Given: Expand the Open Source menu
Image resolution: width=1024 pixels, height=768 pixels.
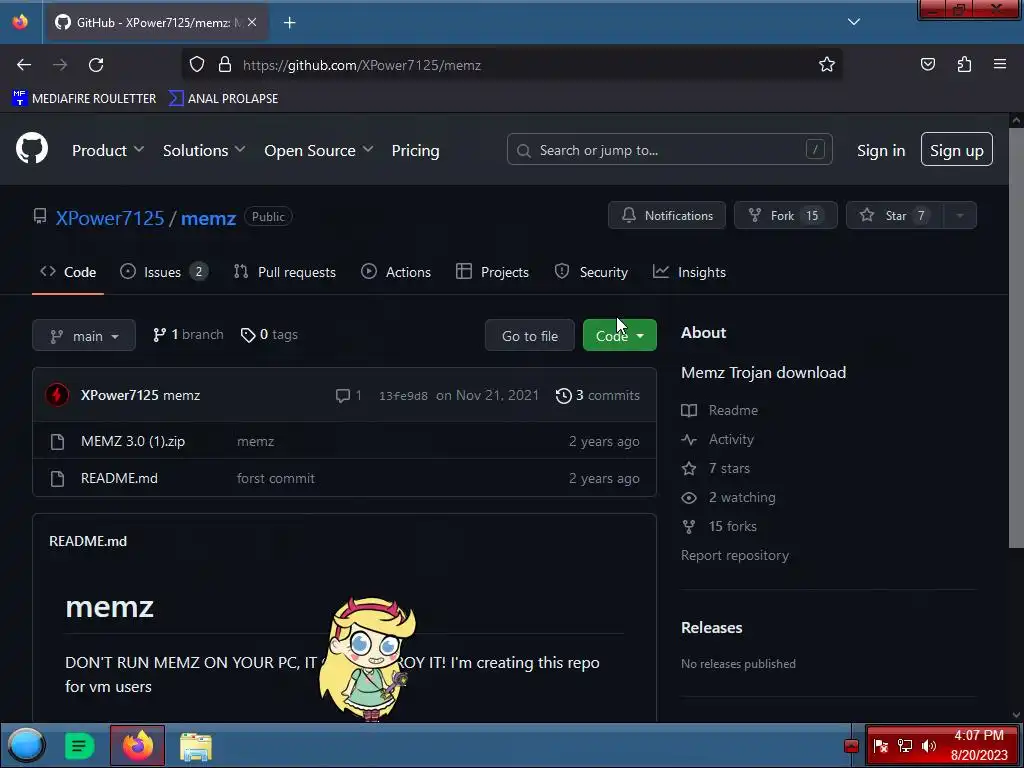Looking at the screenshot, I should [319, 150].
